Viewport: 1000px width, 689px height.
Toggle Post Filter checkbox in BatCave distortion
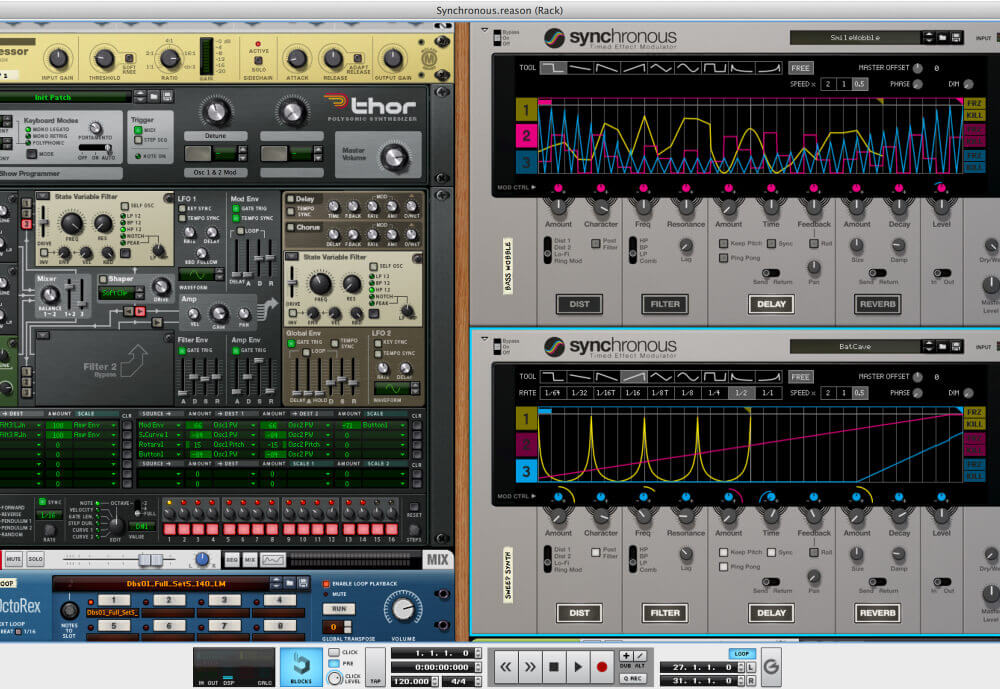[x=596, y=552]
